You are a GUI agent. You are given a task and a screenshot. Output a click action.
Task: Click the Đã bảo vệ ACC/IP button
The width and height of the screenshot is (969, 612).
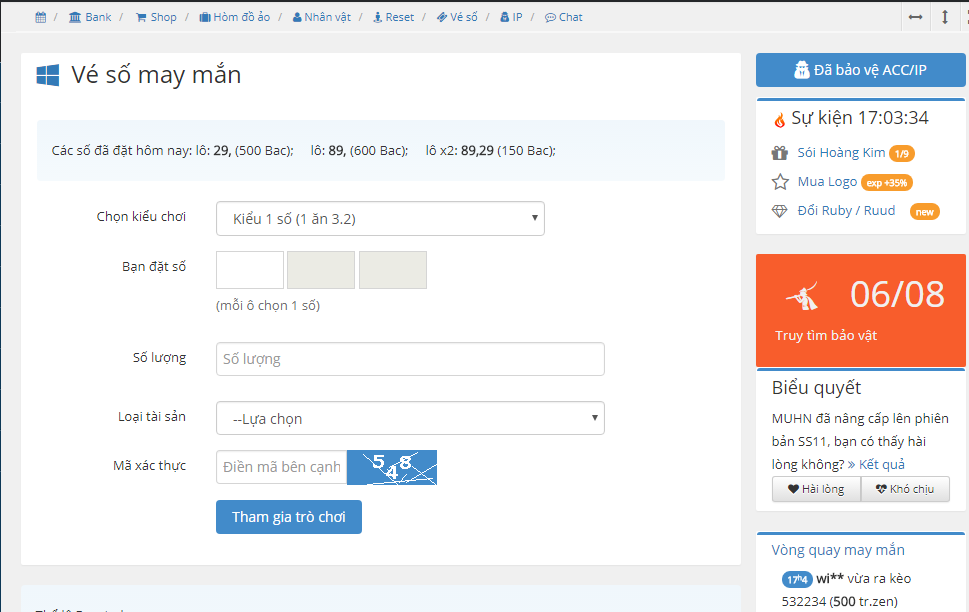860,70
